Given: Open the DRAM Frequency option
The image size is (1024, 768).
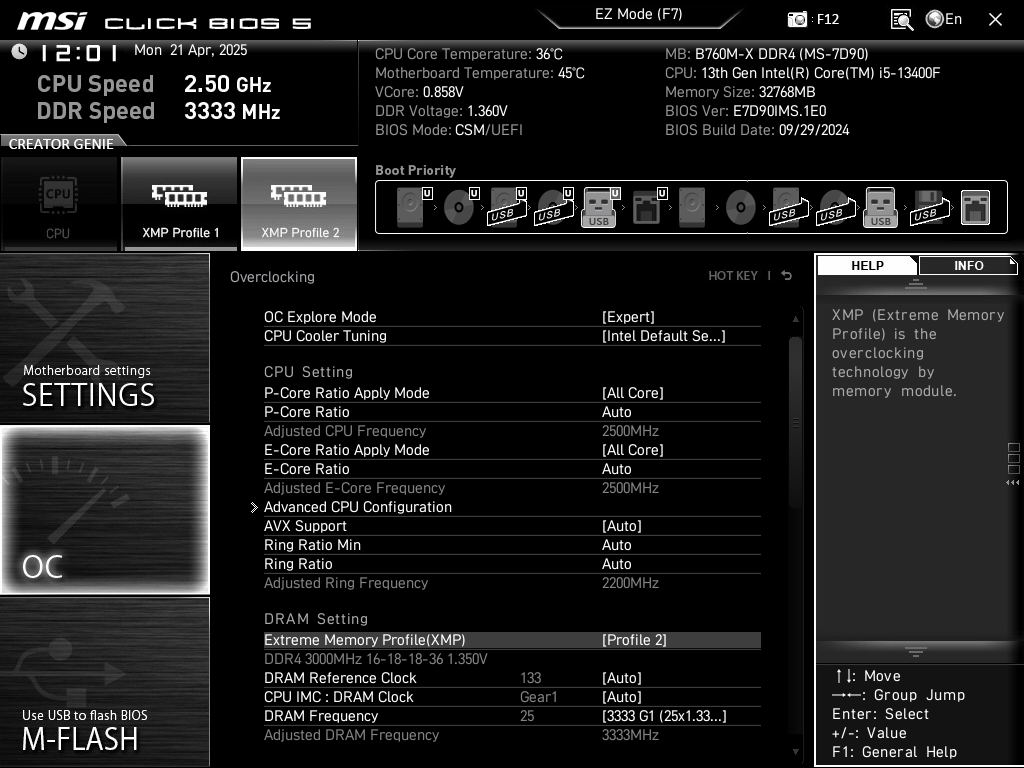Looking at the screenshot, I should (512, 716).
